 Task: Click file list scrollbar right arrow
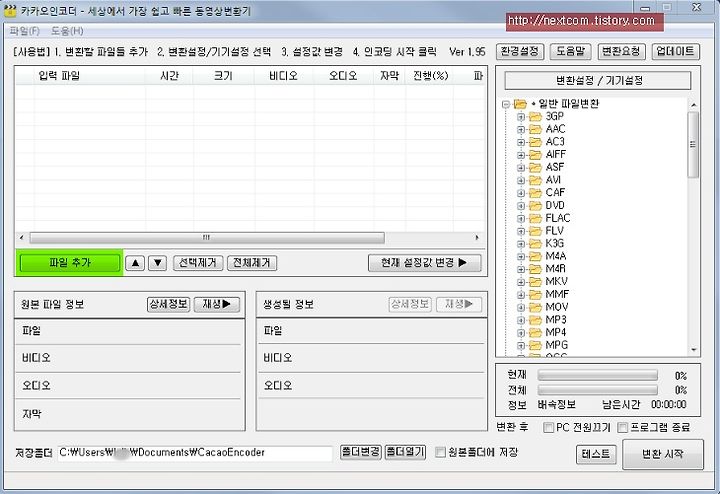coord(477,238)
